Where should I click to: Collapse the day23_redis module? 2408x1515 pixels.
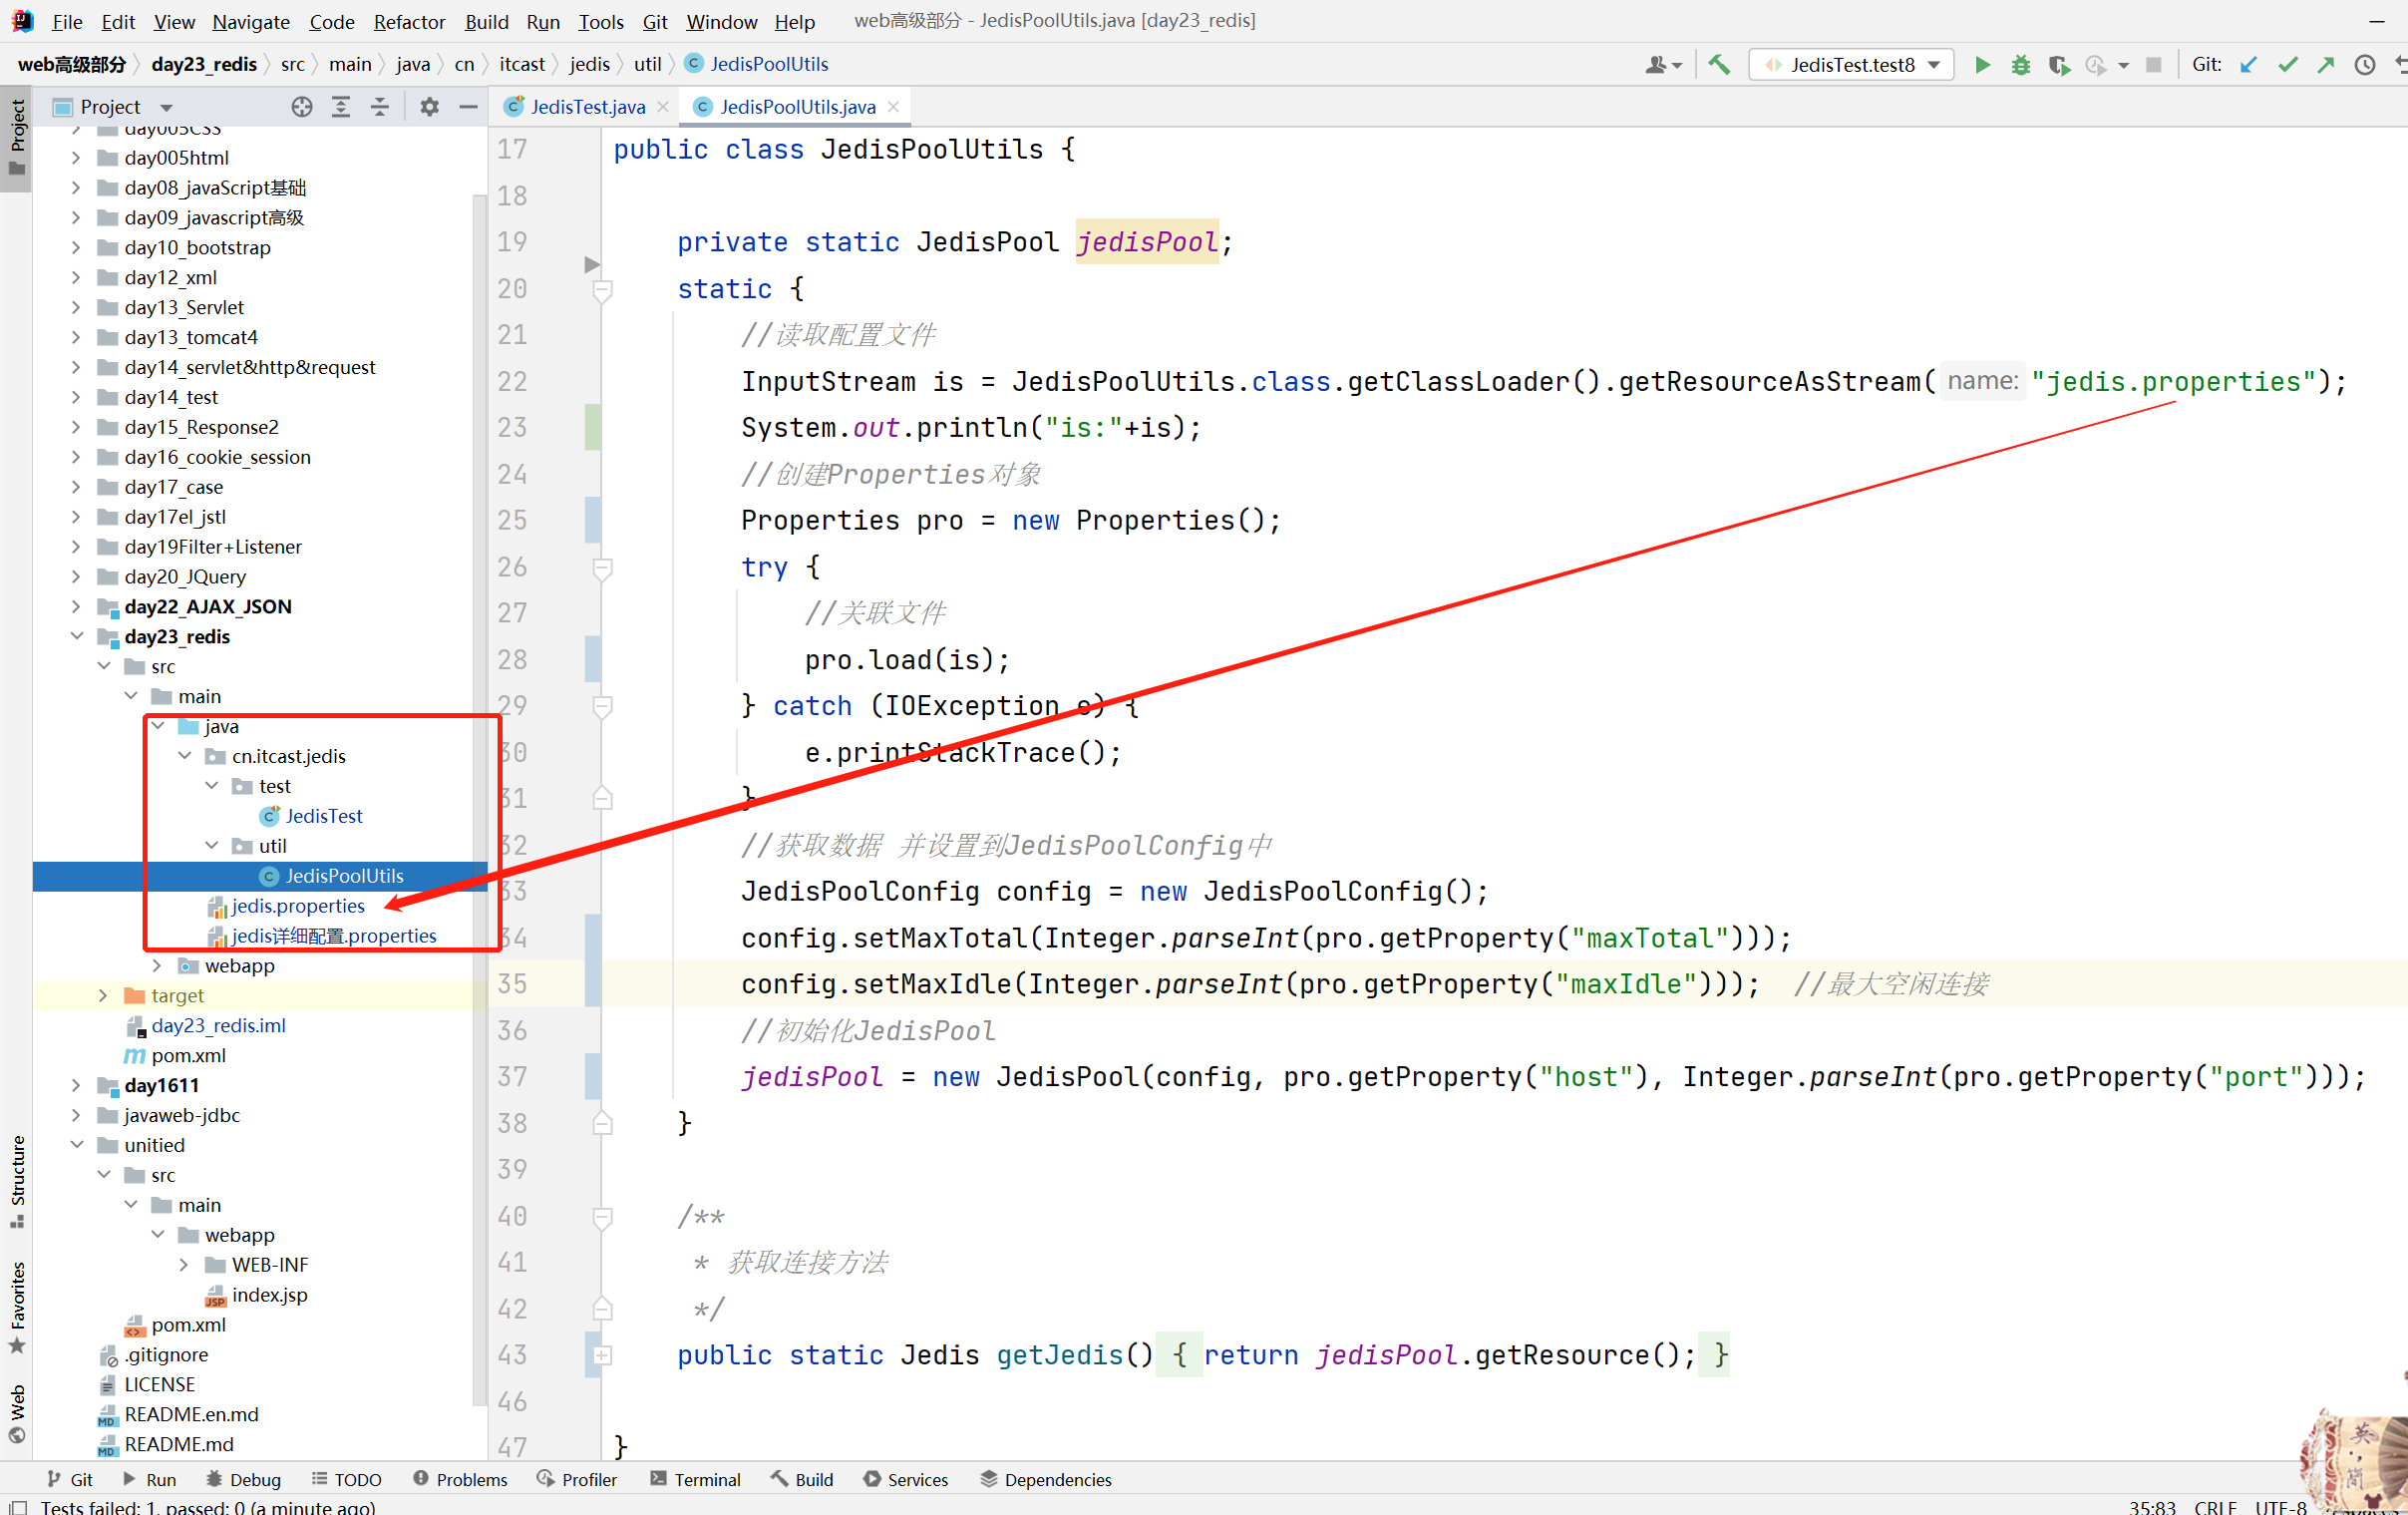coord(77,636)
